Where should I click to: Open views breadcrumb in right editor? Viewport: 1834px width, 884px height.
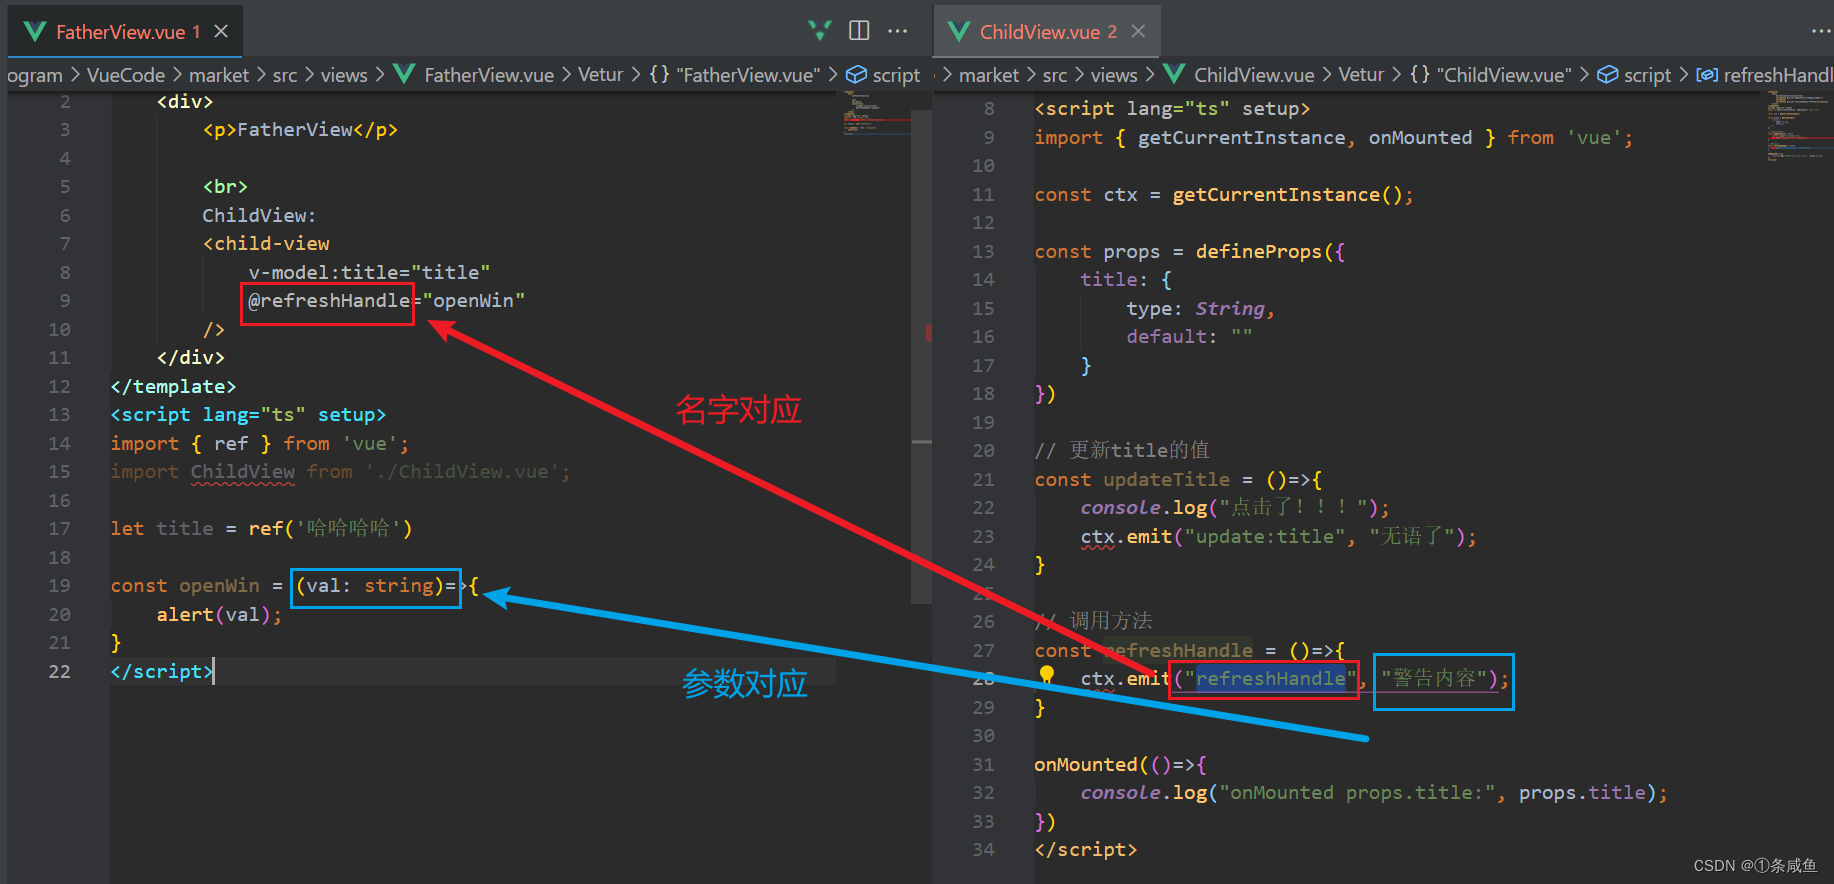click(1114, 75)
